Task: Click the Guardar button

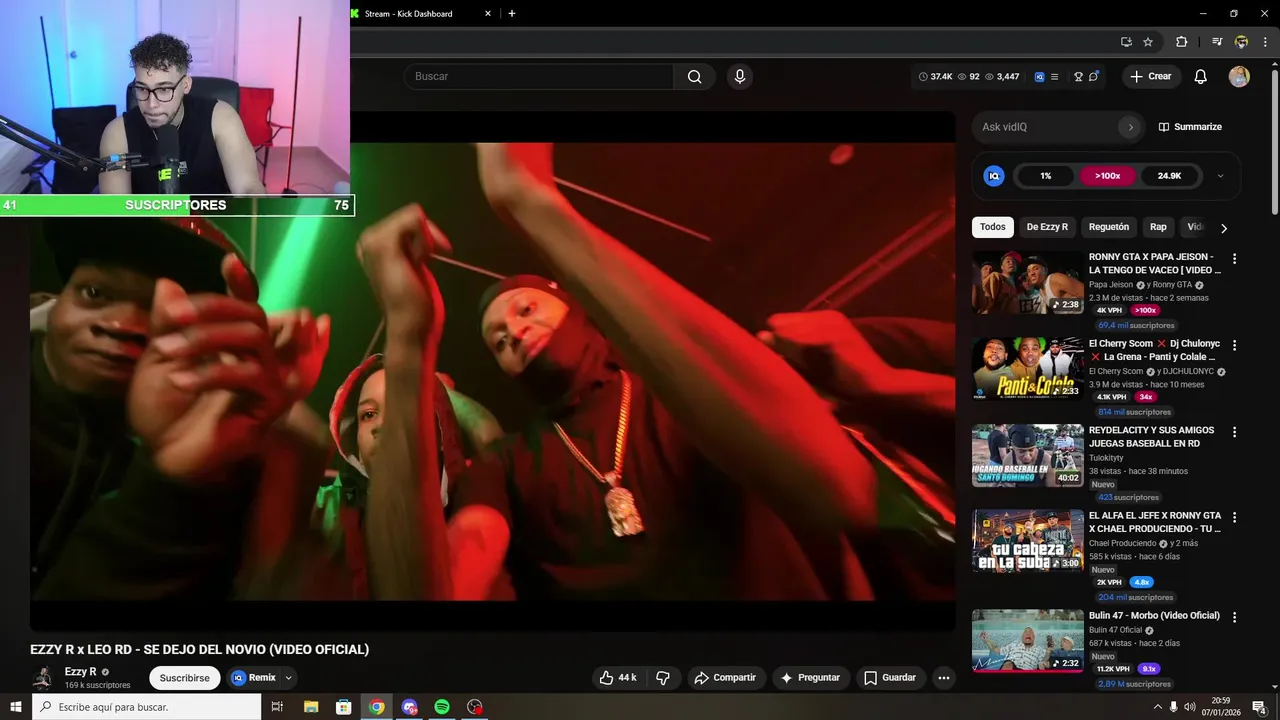Action: [890, 678]
